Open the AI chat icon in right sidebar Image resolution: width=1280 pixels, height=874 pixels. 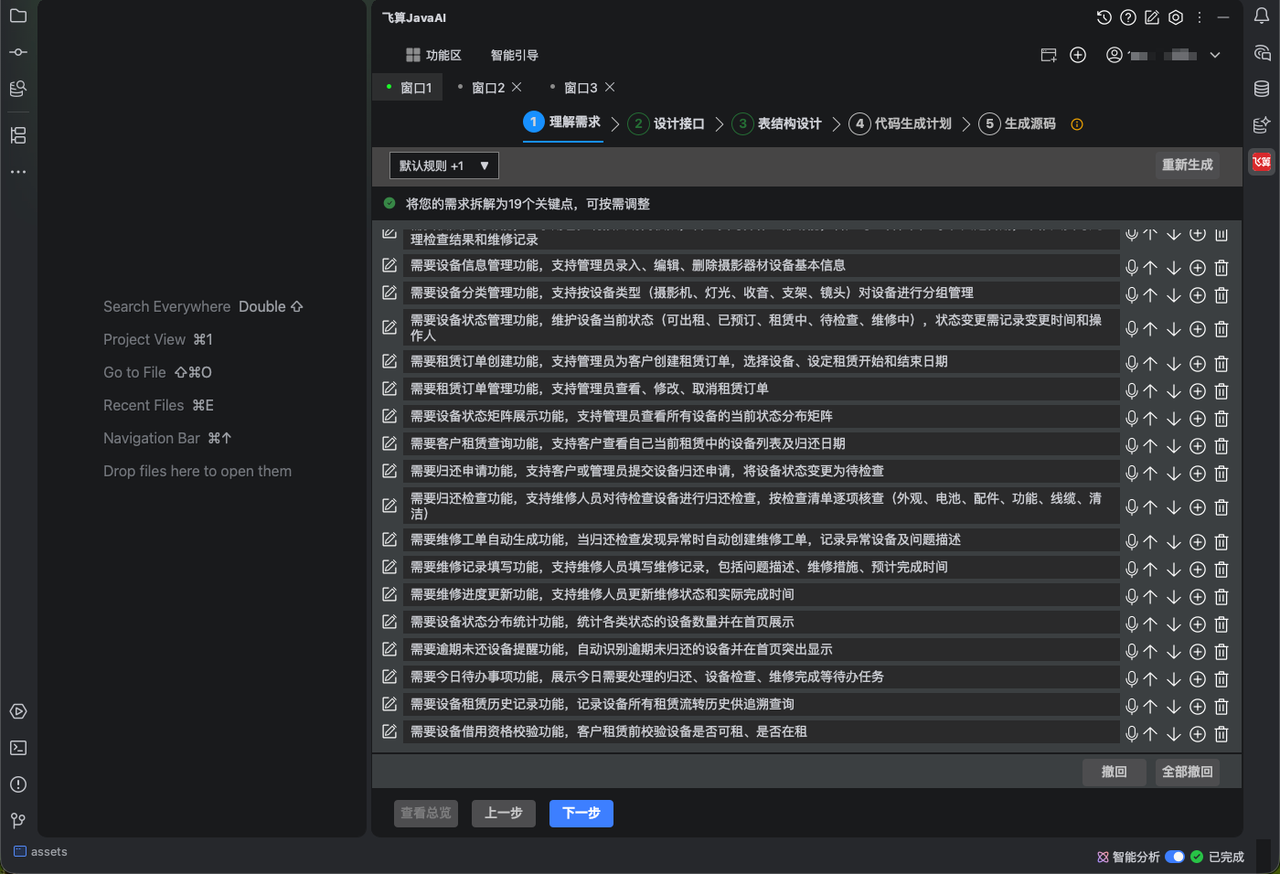click(1262, 53)
